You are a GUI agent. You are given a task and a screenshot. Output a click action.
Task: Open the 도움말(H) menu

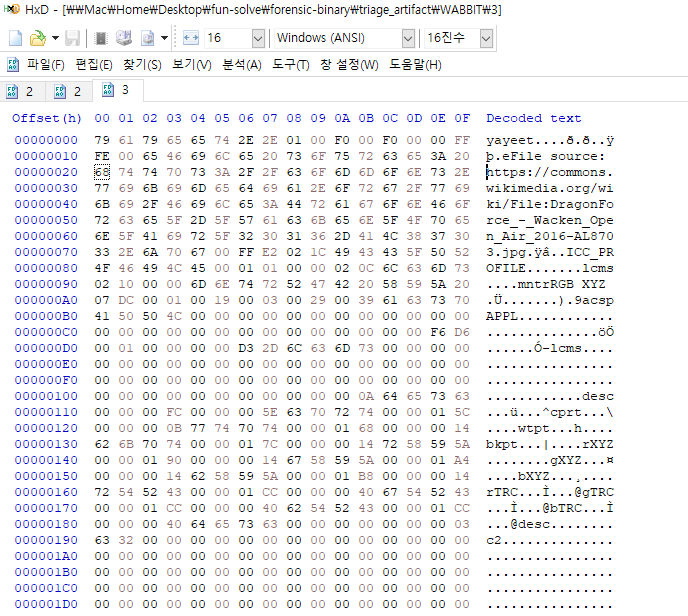(x=416, y=65)
